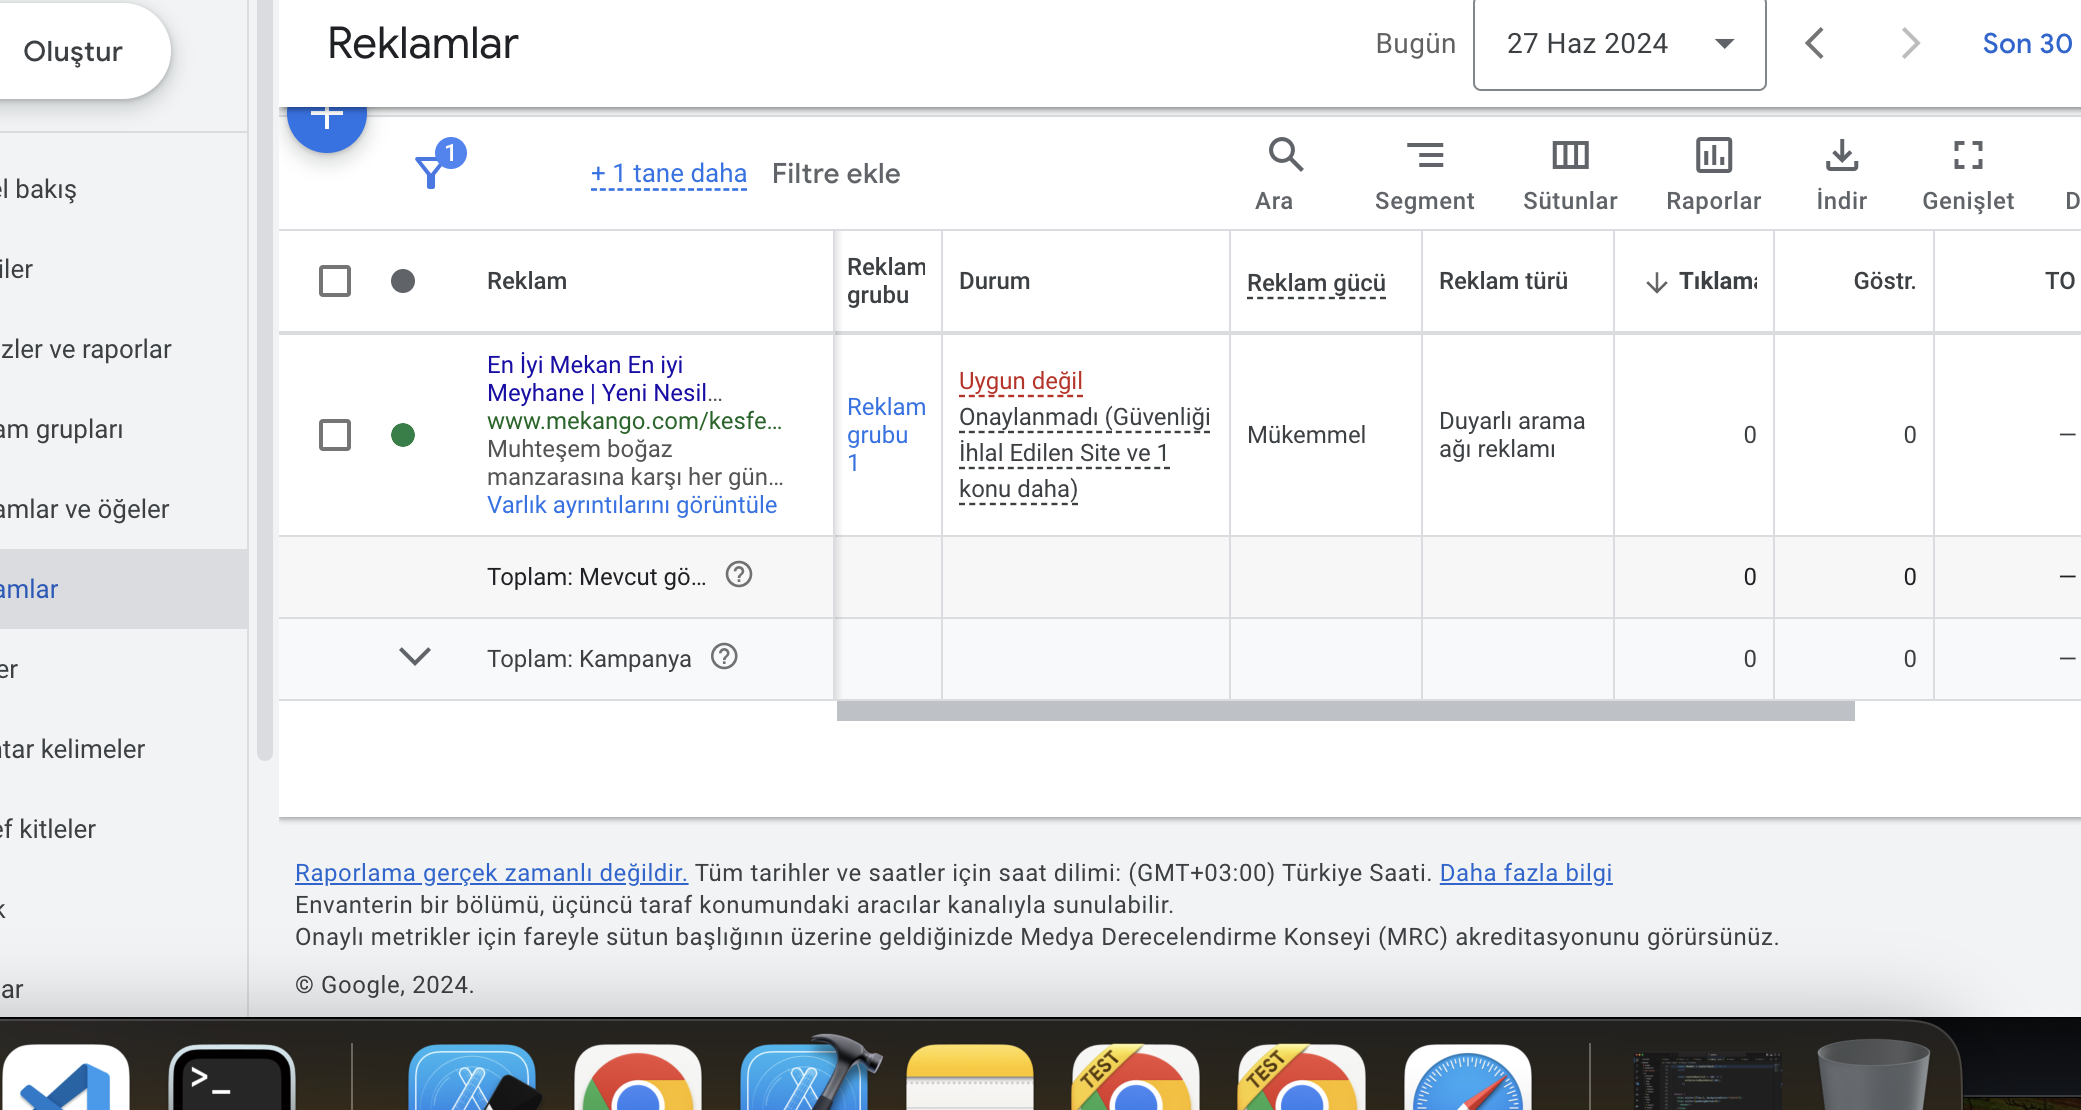The image size is (2081, 1110).
Task: Click the Onaylanmadı disapproval reason text
Action: click(1084, 453)
